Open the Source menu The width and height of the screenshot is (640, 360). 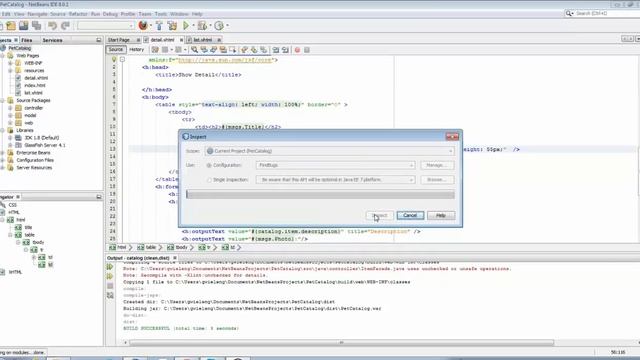tap(58, 14)
